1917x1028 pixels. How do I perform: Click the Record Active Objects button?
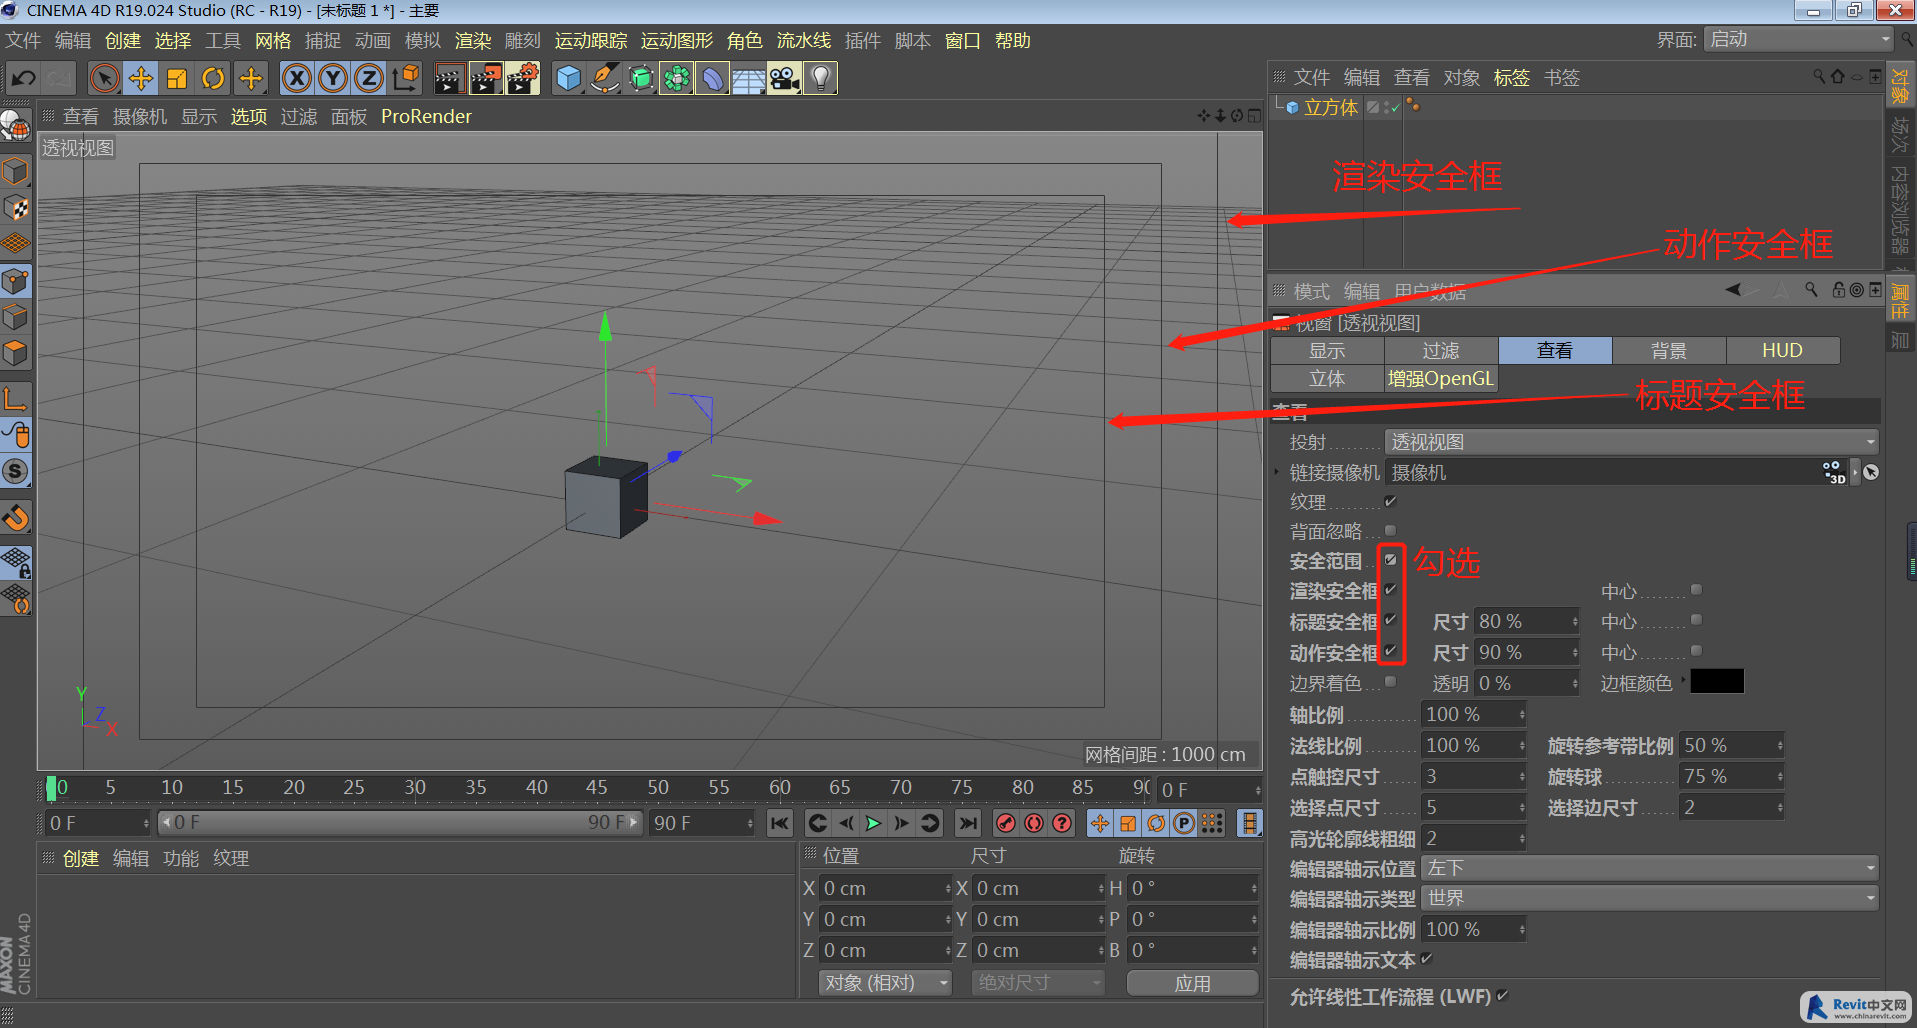[x=1006, y=823]
